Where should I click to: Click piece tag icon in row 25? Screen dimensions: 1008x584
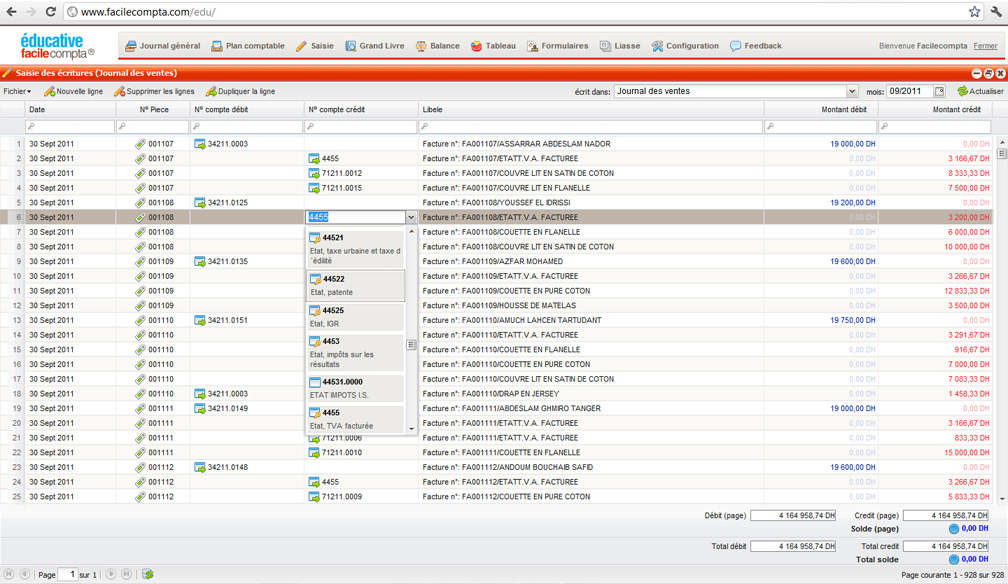click(x=140, y=497)
